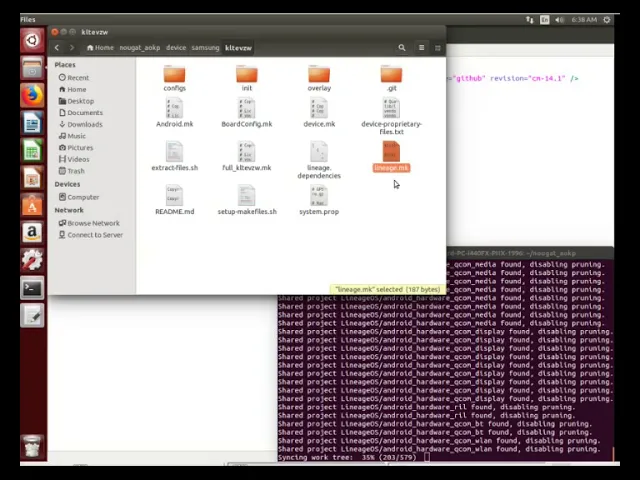
Task: Open the init folder
Action: [247, 78]
